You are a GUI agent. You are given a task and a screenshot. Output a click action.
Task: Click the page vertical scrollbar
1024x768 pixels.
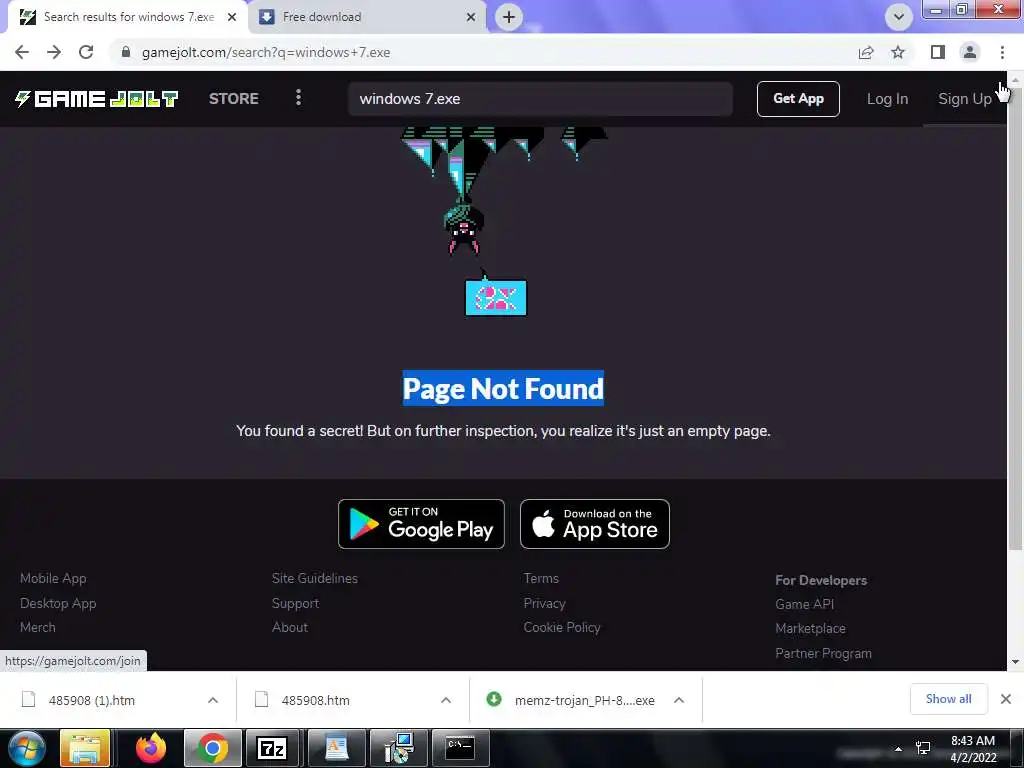point(1015,320)
